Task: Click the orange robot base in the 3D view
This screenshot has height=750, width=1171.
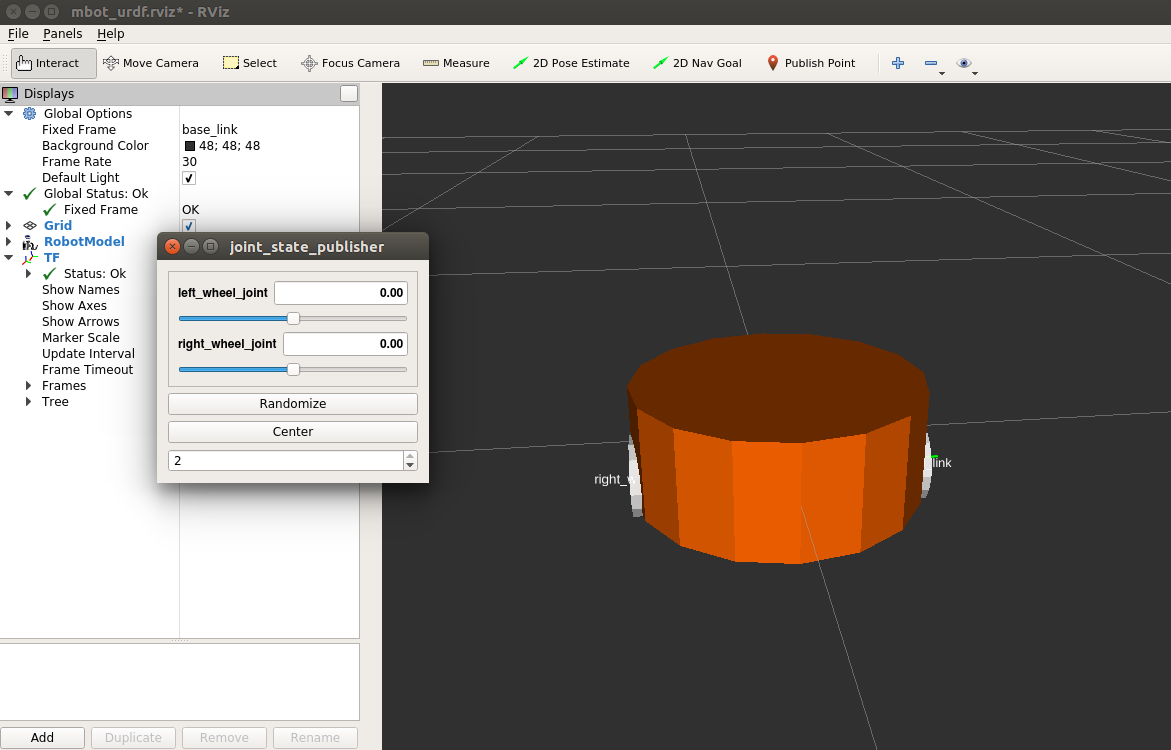Action: click(x=777, y=448)
